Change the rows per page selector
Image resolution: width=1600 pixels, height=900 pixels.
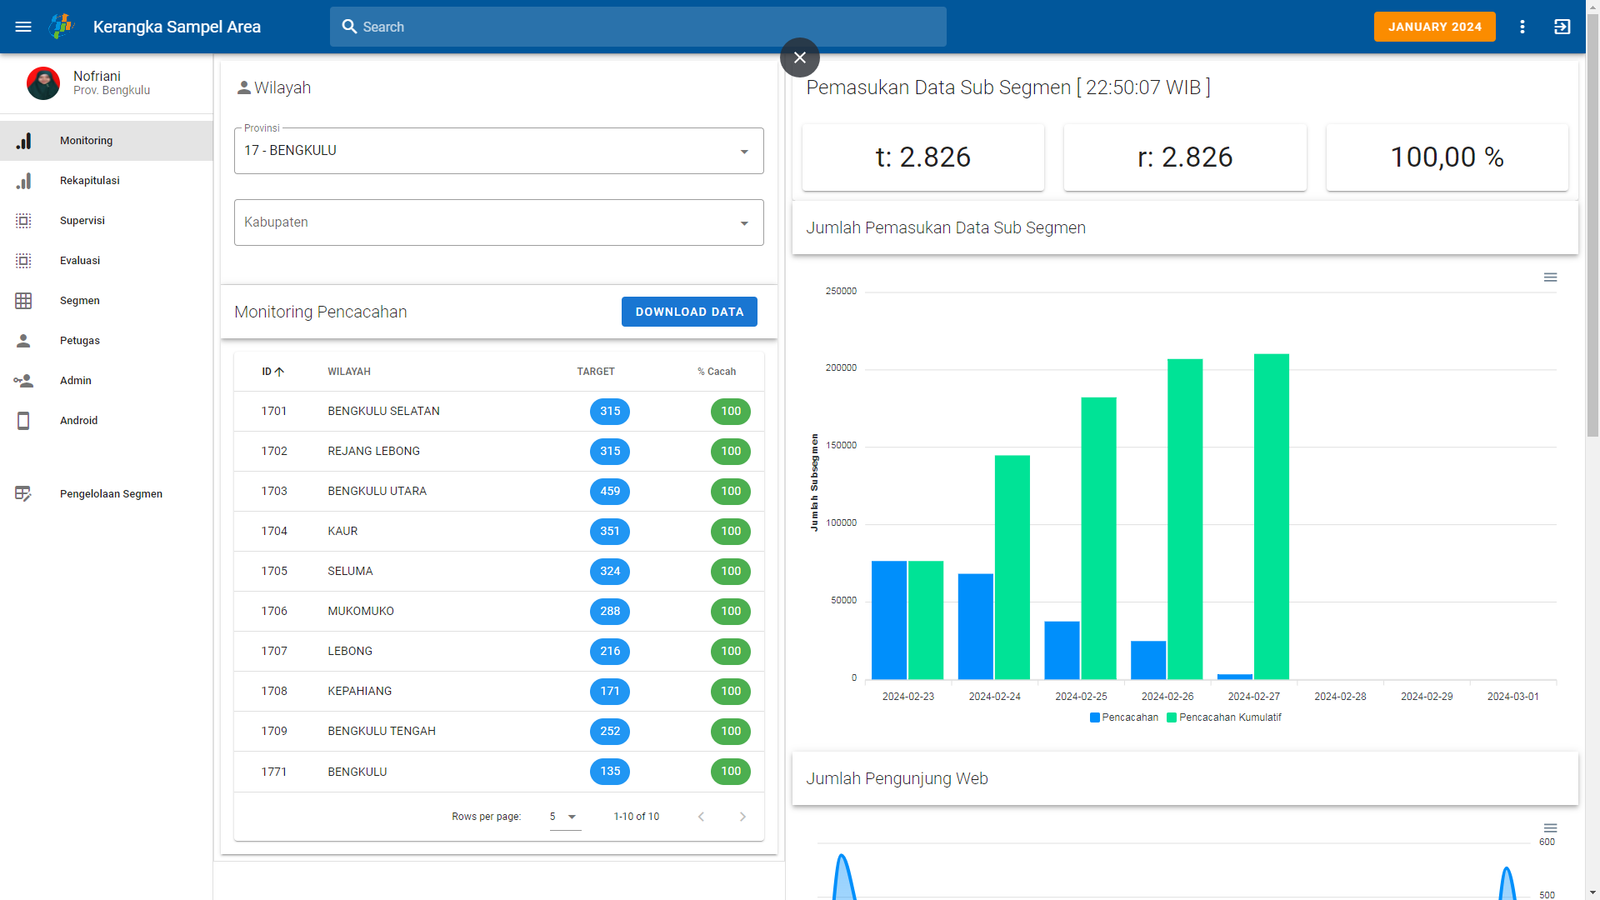click(564, 817)
